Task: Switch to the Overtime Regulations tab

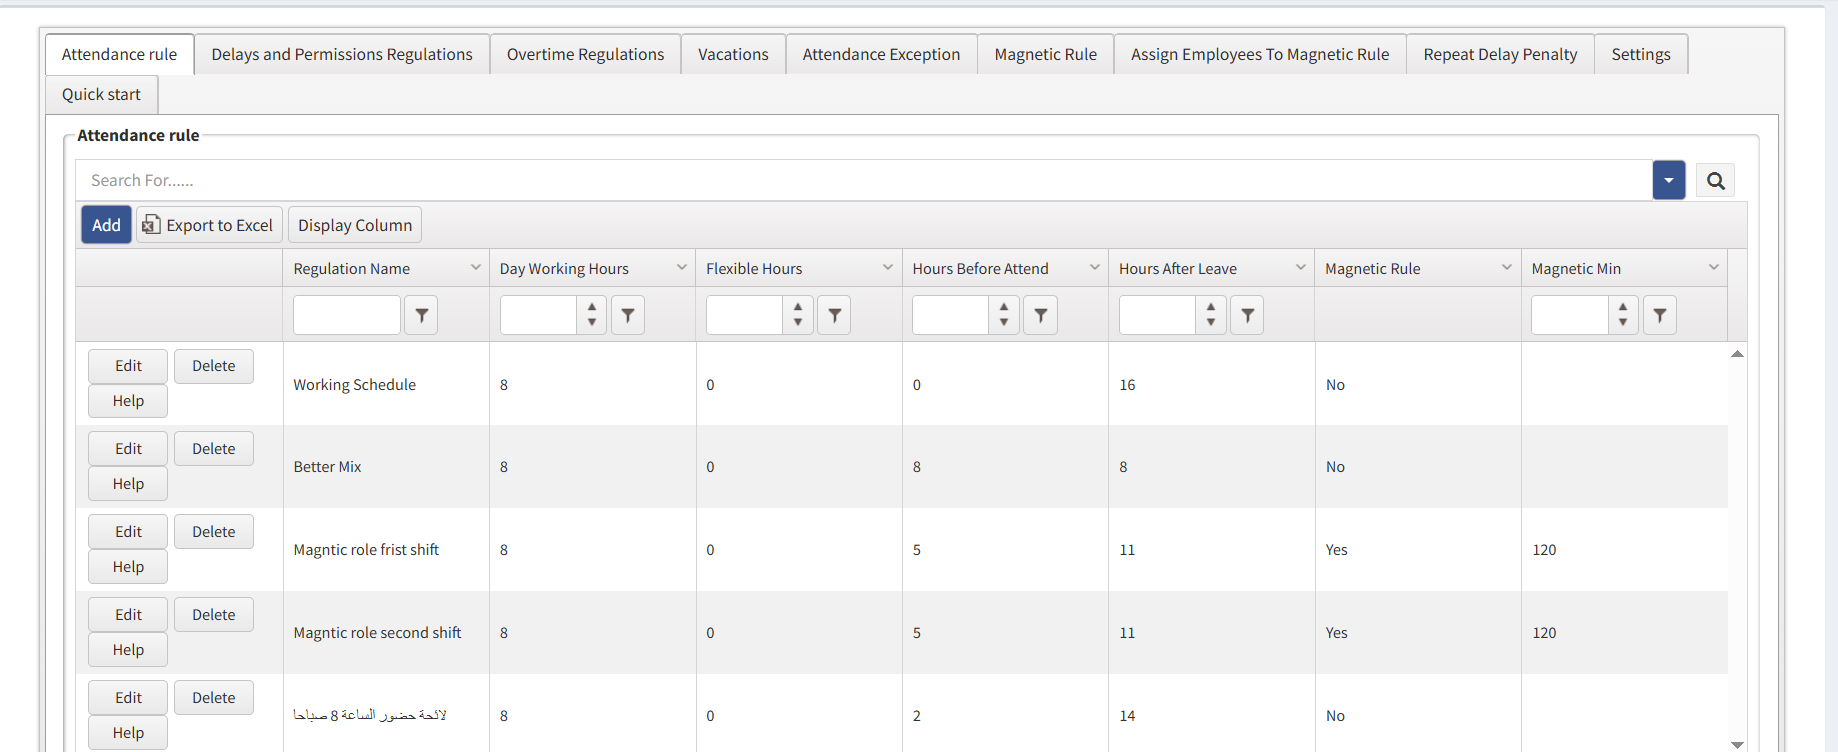Action: click(x=585, y=55)
